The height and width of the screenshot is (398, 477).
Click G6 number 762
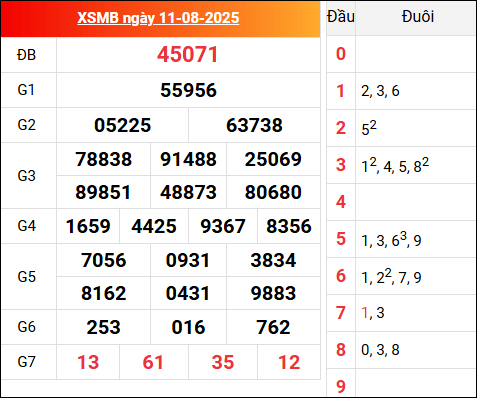[x=273, y=327]
